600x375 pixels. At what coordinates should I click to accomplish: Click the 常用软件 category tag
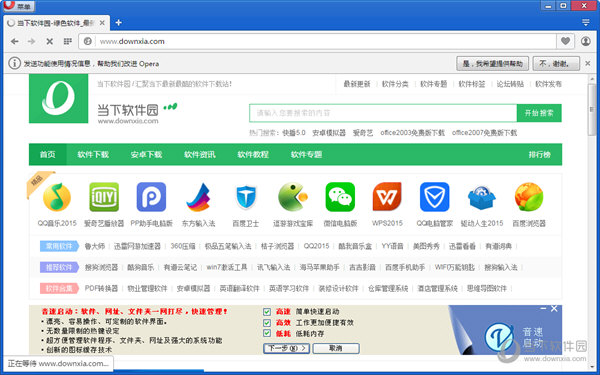[59, 246]
